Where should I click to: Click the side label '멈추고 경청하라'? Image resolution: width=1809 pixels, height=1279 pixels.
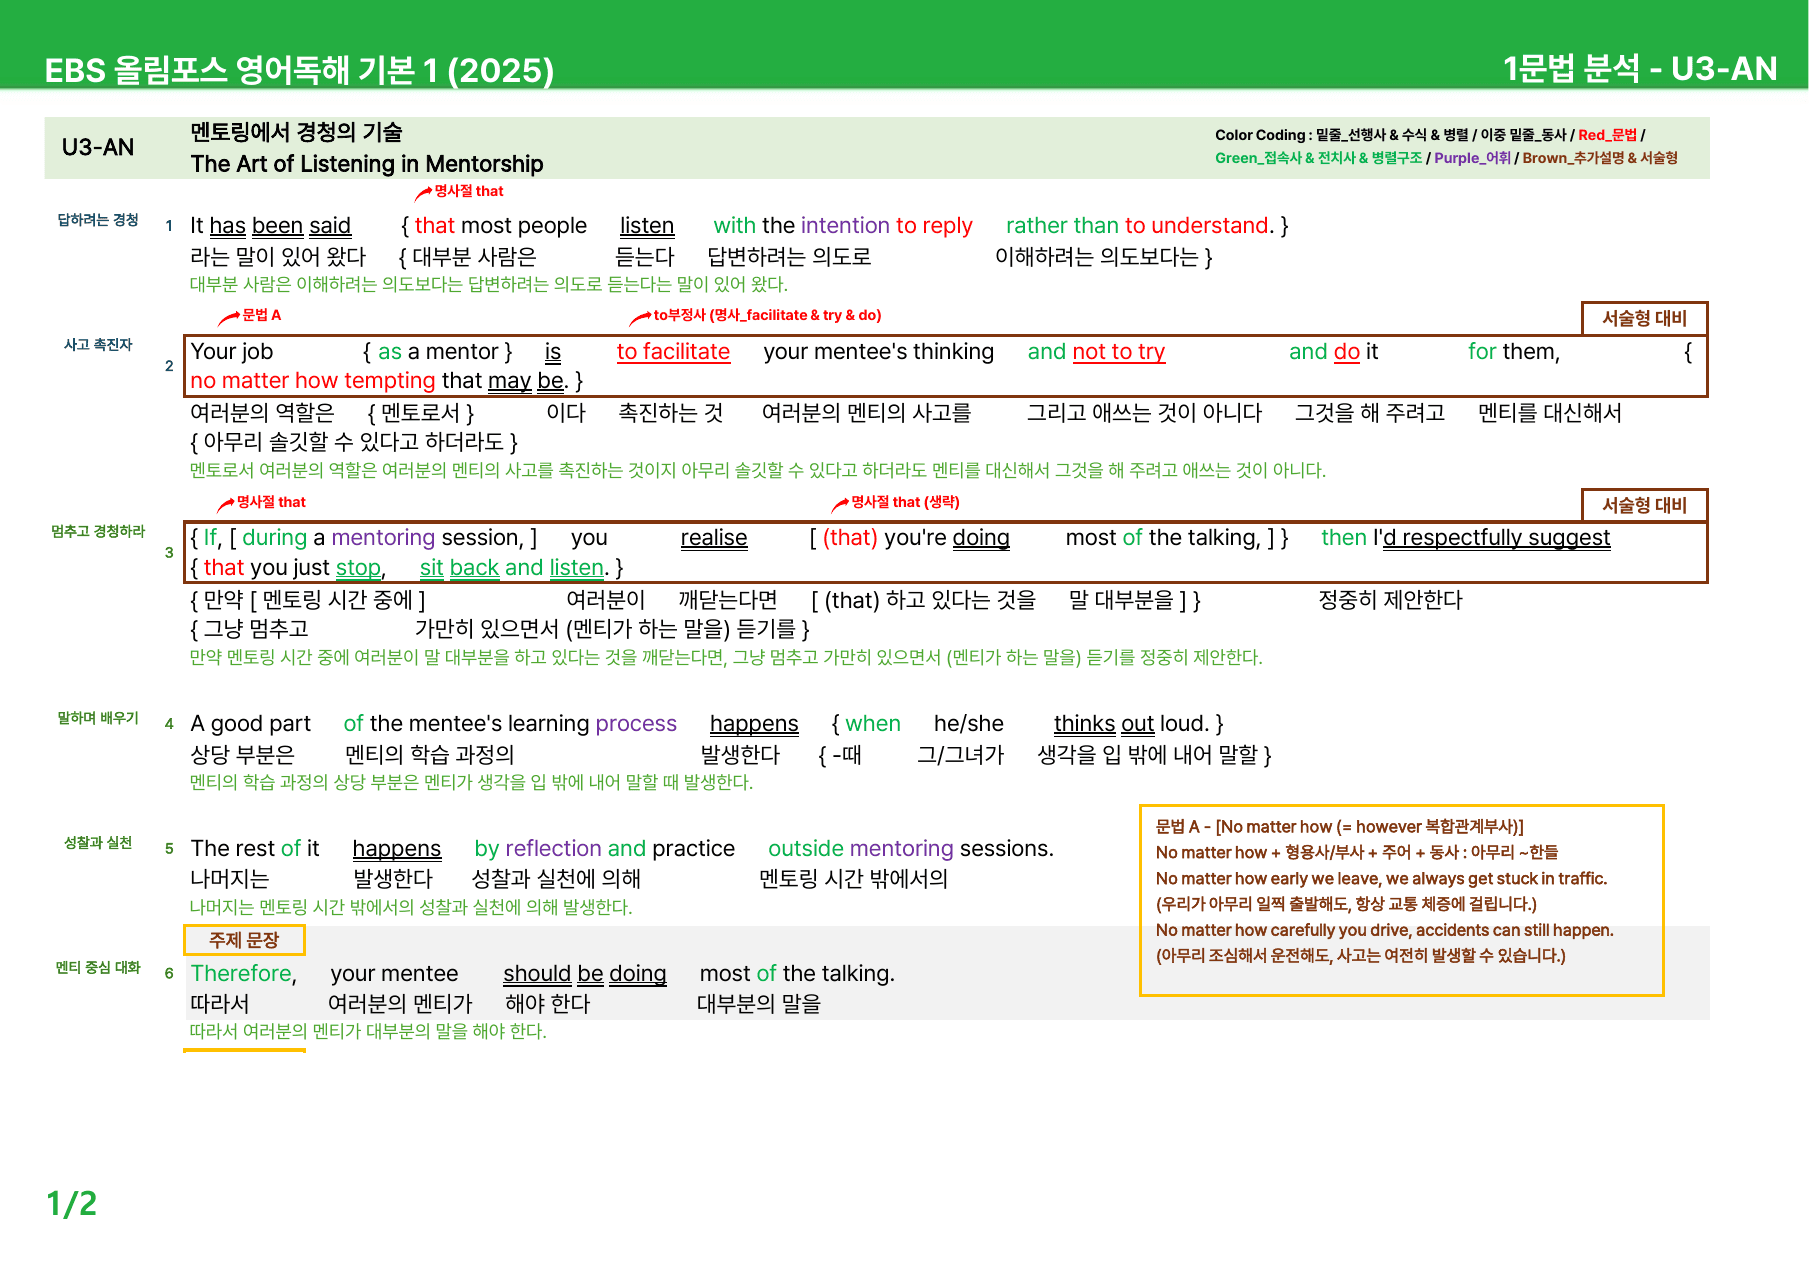98,532
